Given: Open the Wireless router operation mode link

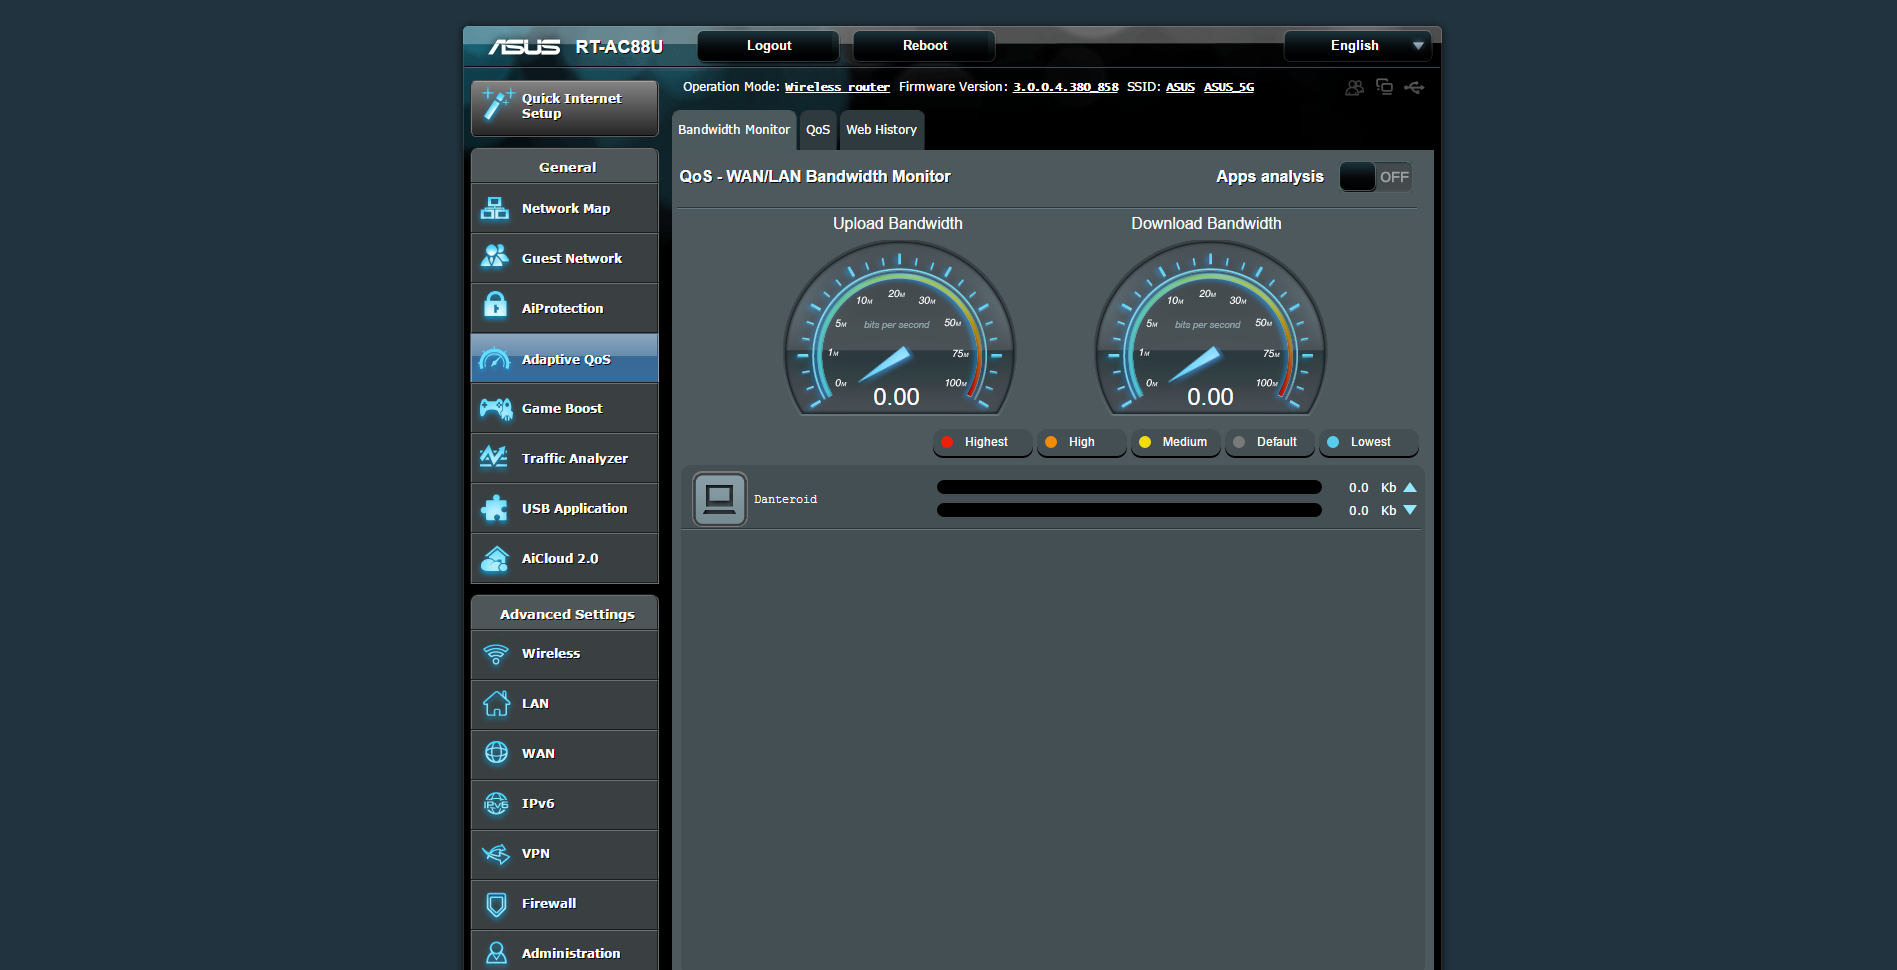Looking at the screenshot, I should point(837,87).
